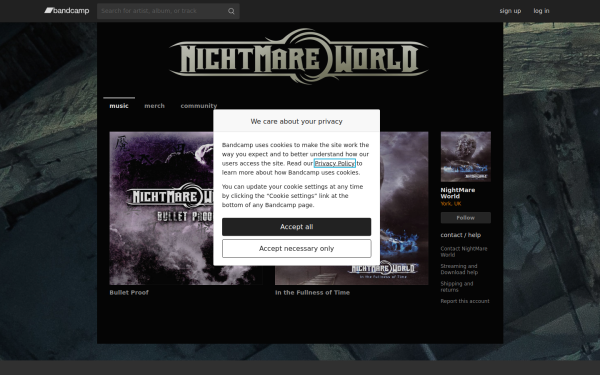
Task: Switch to the merch tab
Action: [154, 106]
